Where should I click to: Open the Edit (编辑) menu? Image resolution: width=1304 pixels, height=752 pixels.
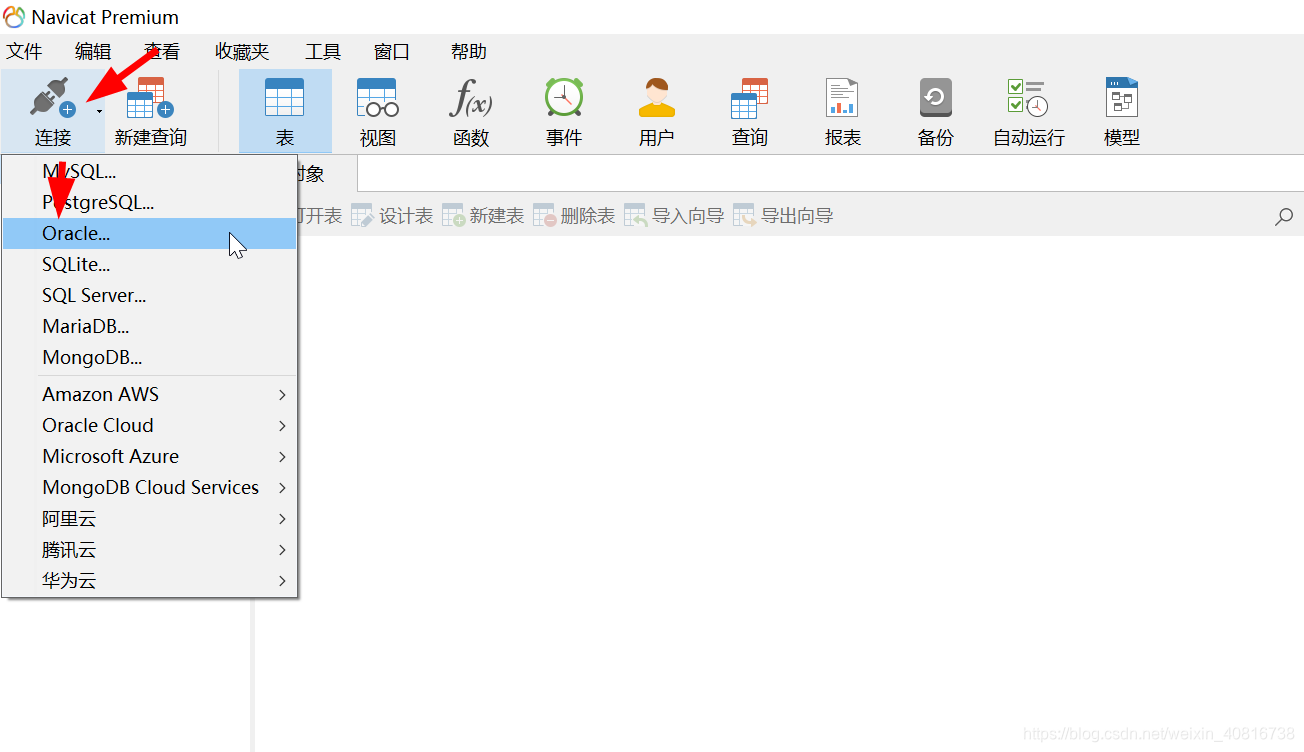(93, 52)
